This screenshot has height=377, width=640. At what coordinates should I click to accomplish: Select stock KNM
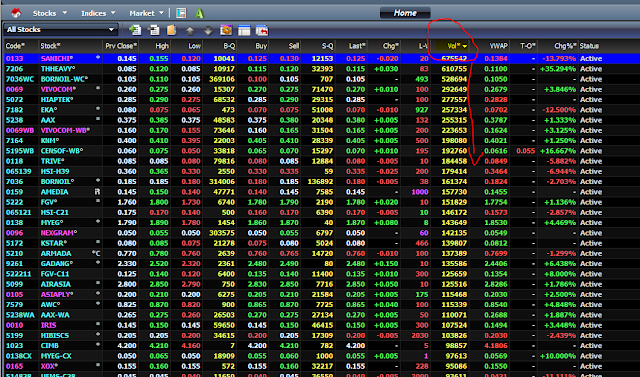[x=49, y=140]
